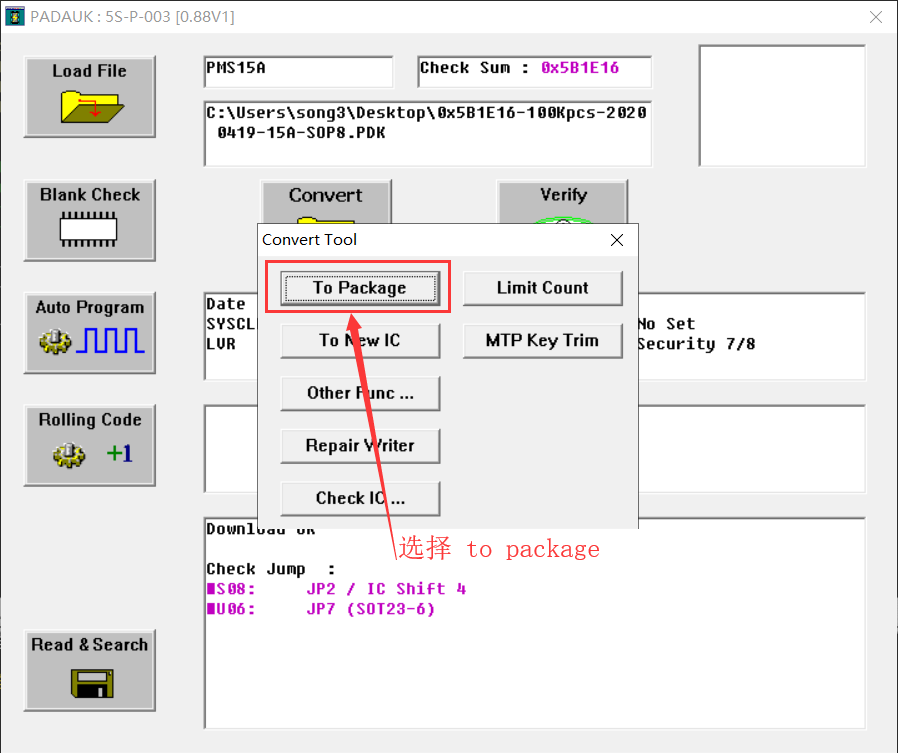Choose the To New IC option
Viewport: 898px width, 753px height.
tap(359, 341)
